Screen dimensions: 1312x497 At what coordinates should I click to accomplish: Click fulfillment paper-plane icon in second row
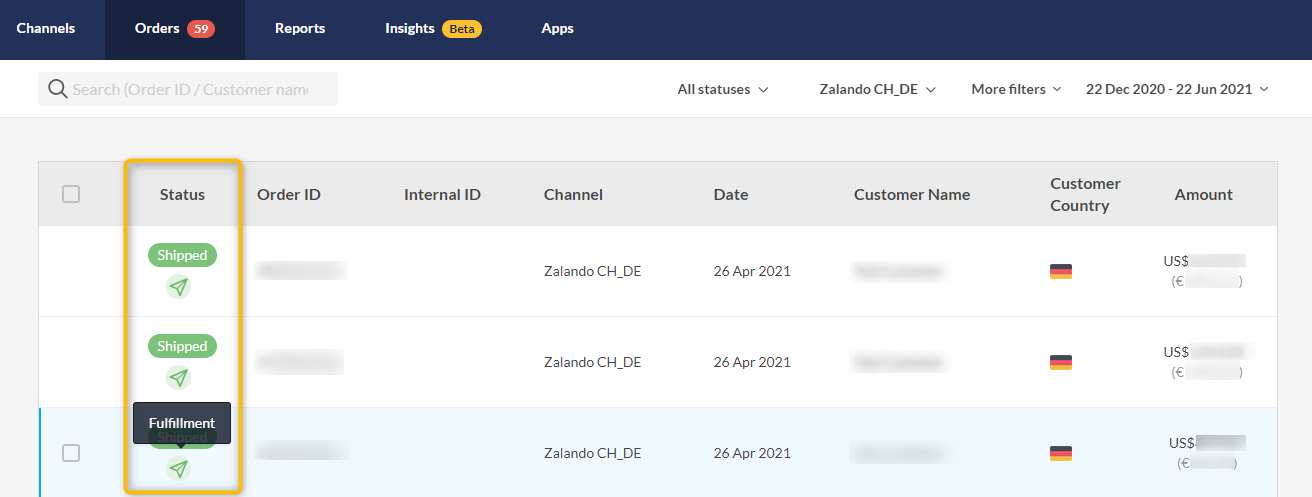click(x=178, y=378)
